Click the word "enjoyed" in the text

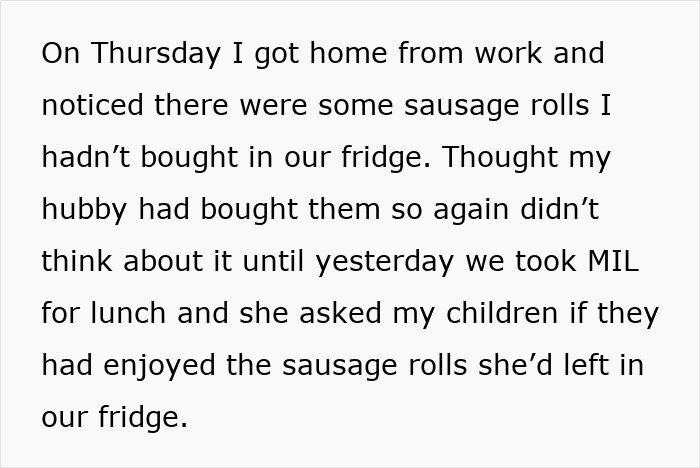coord(159,367)
